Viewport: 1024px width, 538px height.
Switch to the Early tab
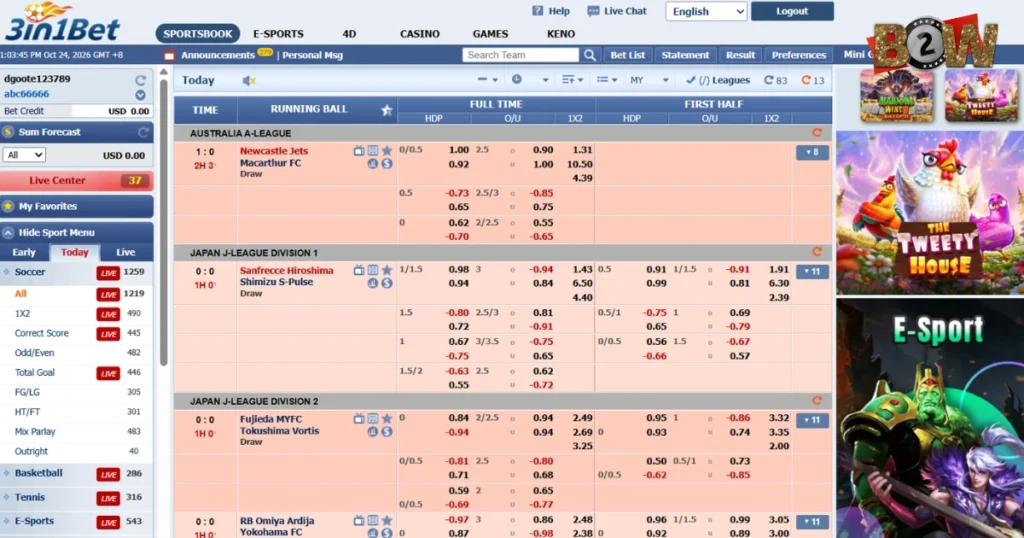coord(24,252)
